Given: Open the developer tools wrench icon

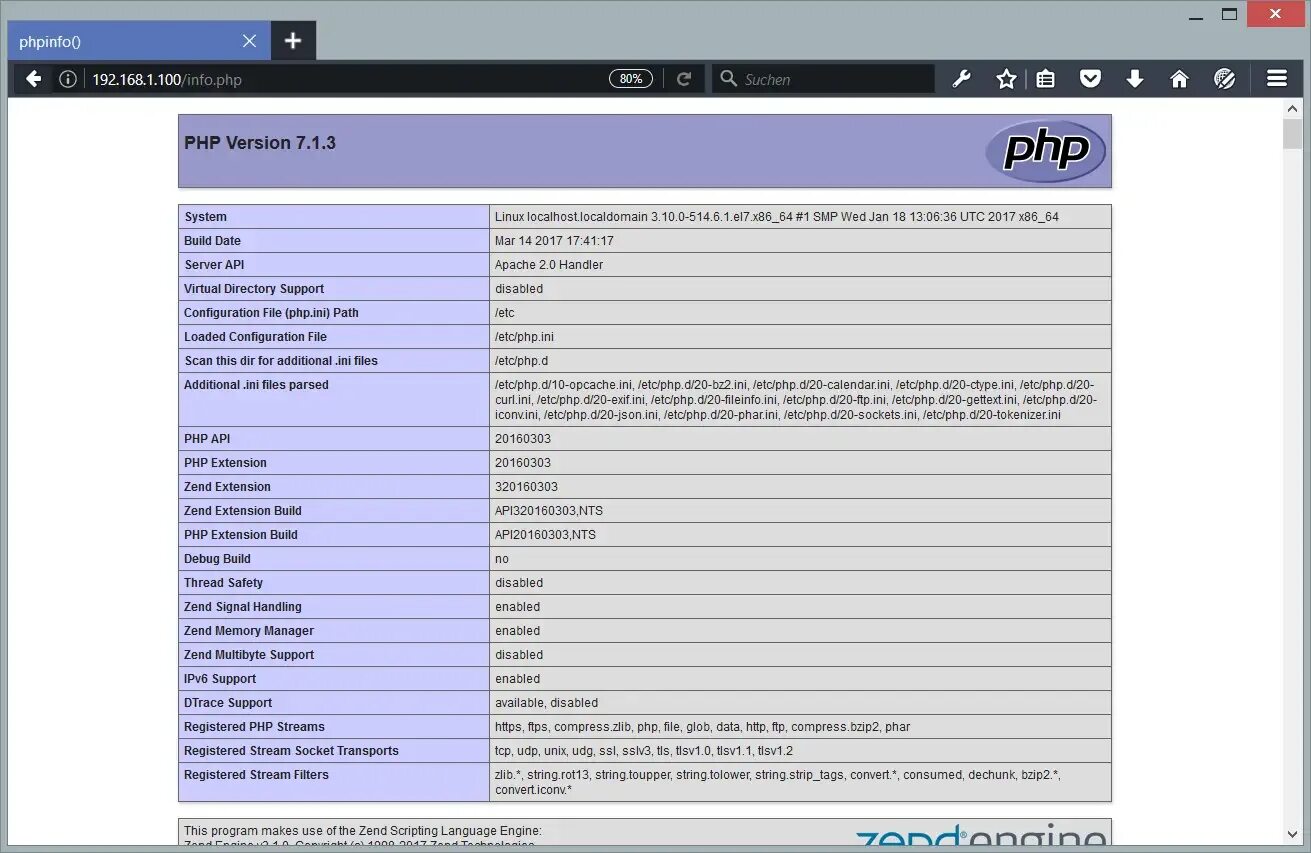Looking at the screenshot, I should tap(961, 78).
